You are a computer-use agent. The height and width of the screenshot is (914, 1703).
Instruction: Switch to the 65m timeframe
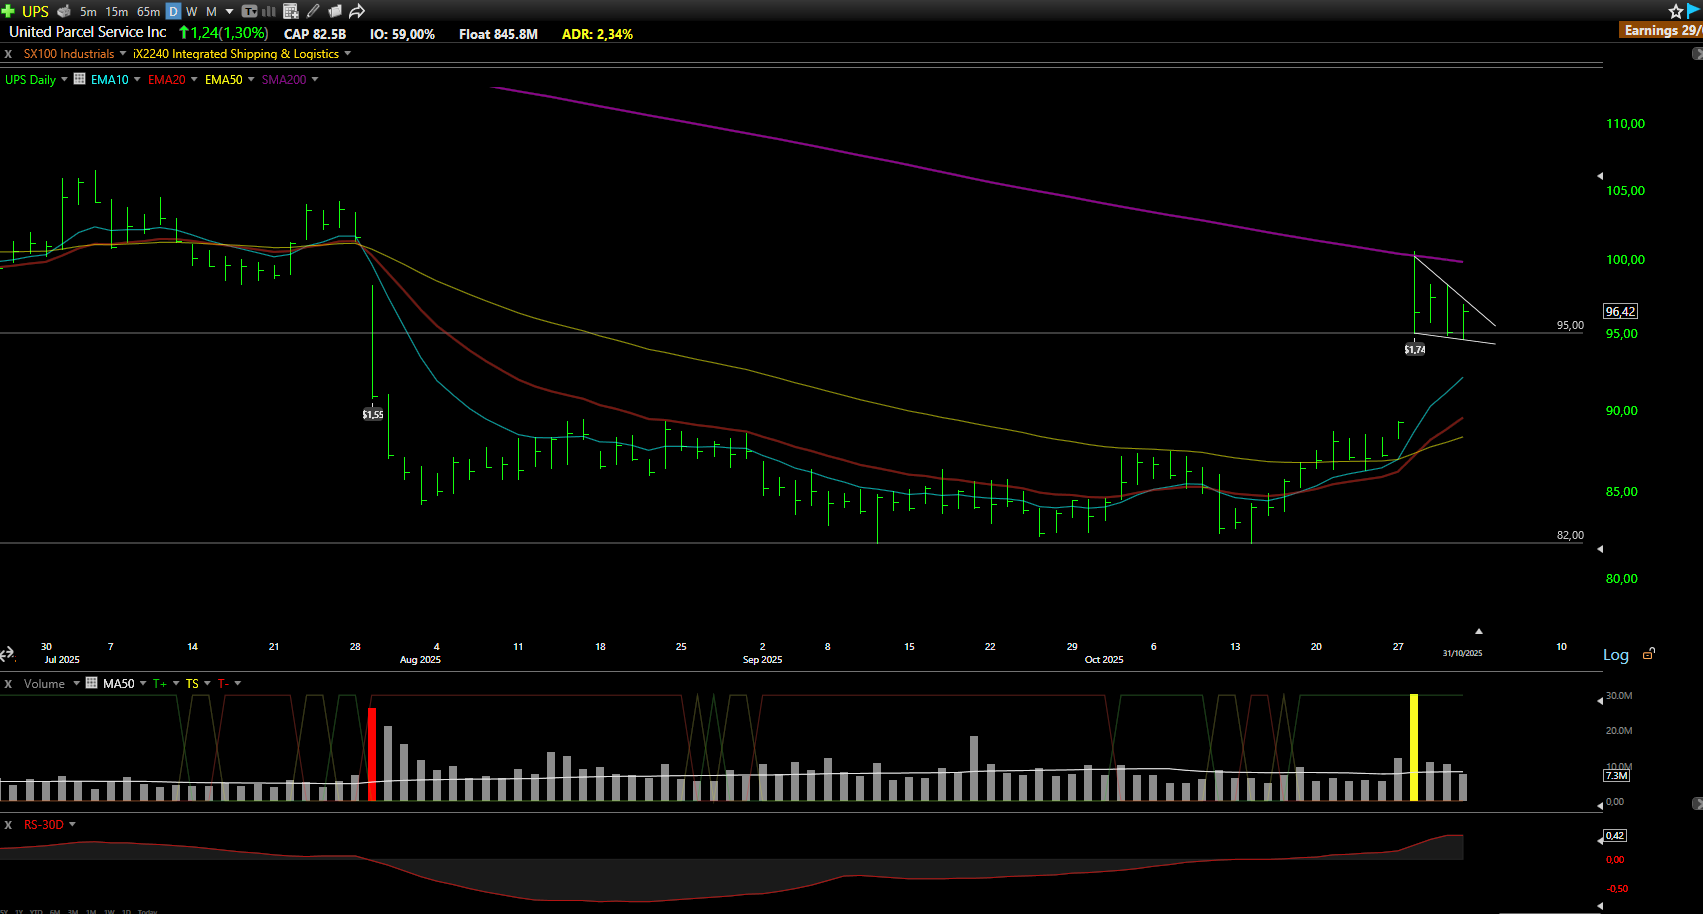148,11
